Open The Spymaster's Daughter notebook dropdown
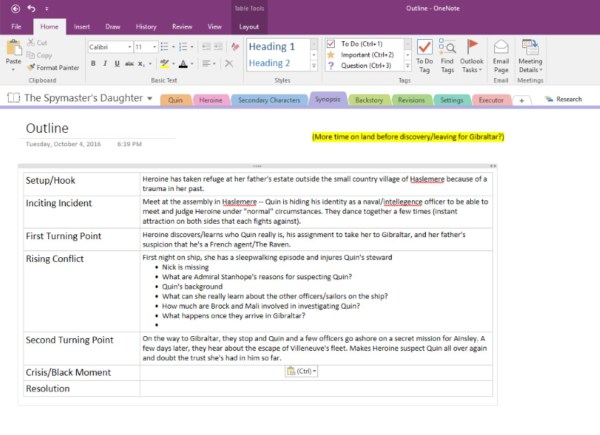This screenshot has width=600, height=435. (x=149, y=99)
